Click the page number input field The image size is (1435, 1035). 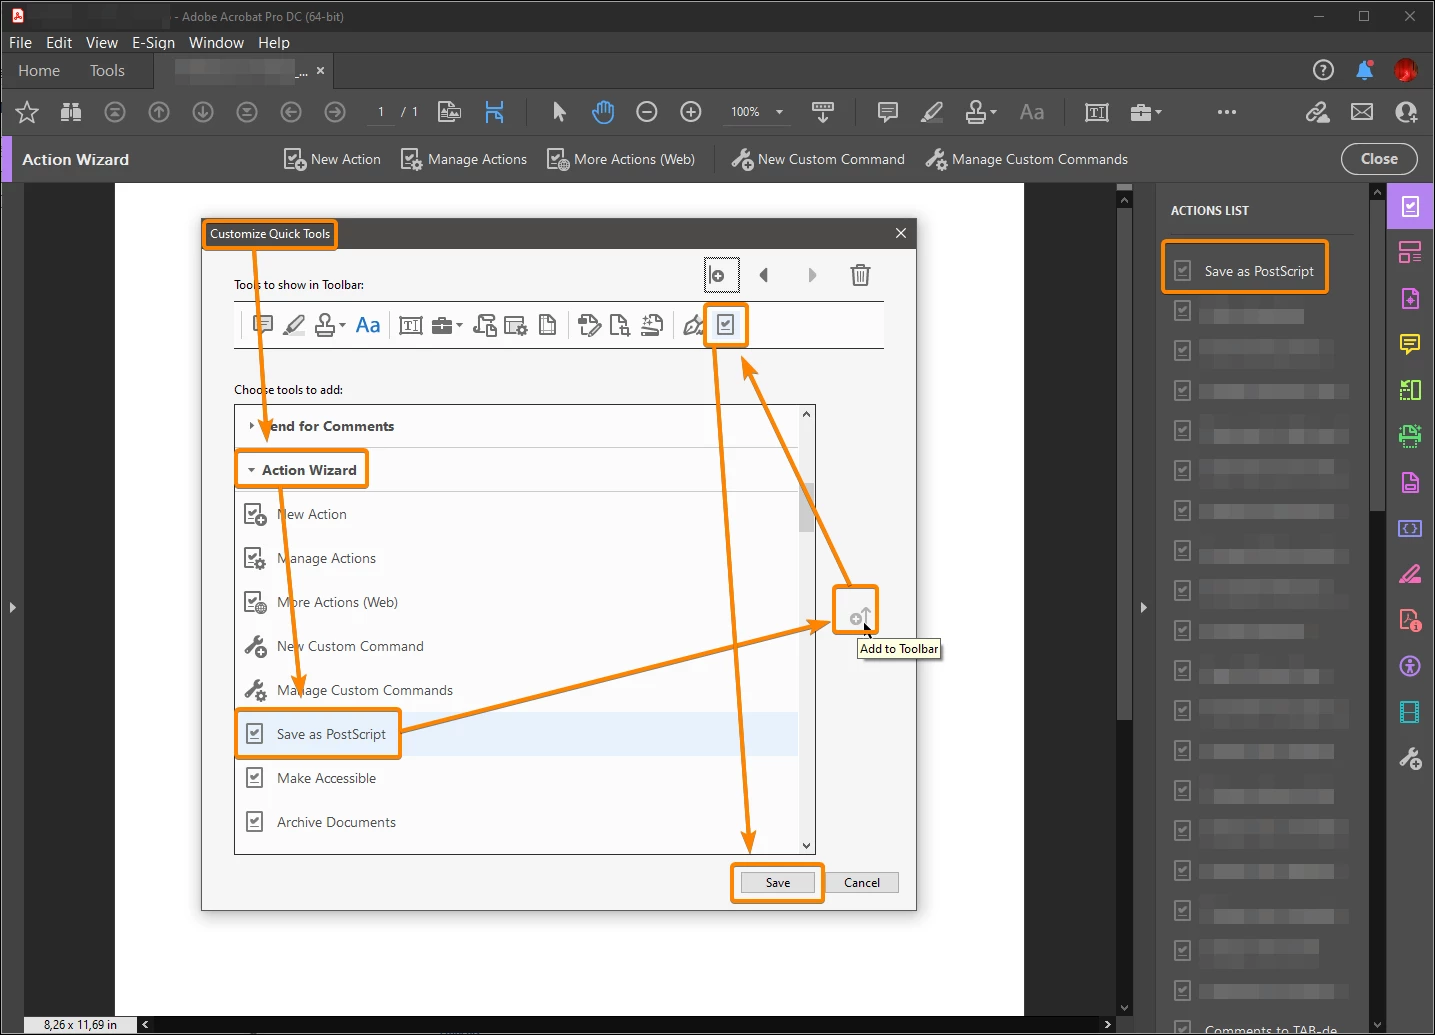pos(381,112)
